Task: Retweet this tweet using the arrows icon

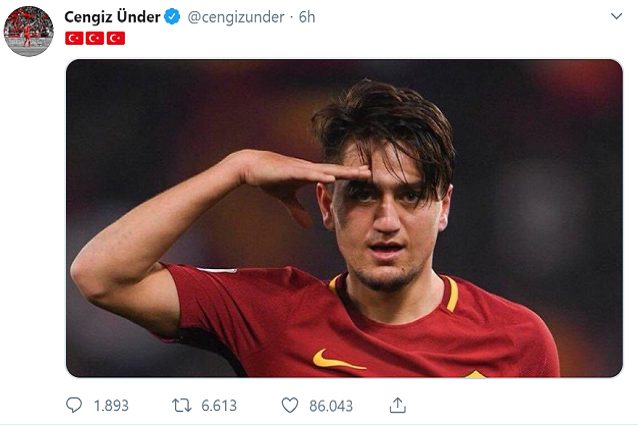Action: [181, 405]
